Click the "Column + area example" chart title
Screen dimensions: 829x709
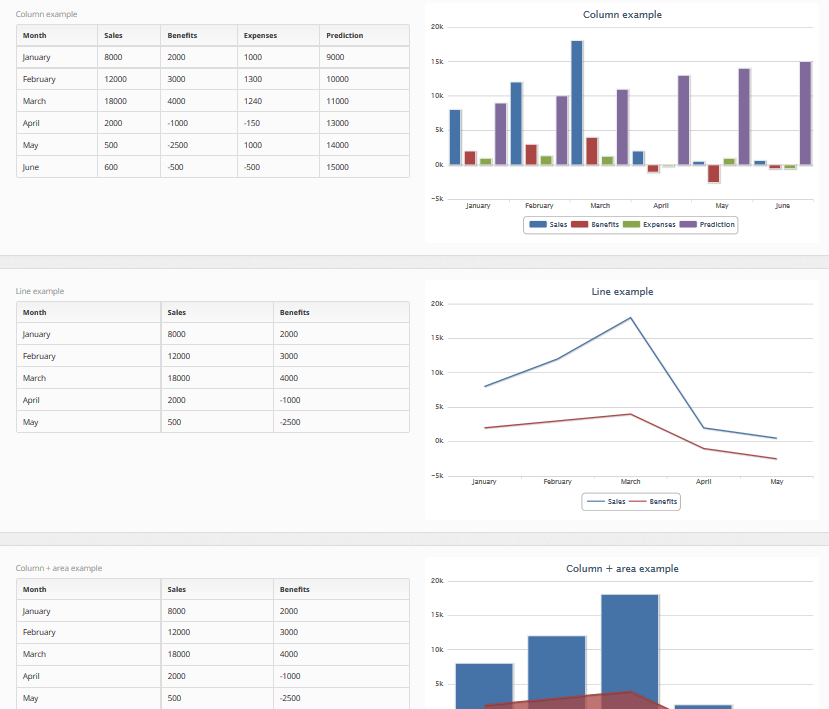pos(622,569)
